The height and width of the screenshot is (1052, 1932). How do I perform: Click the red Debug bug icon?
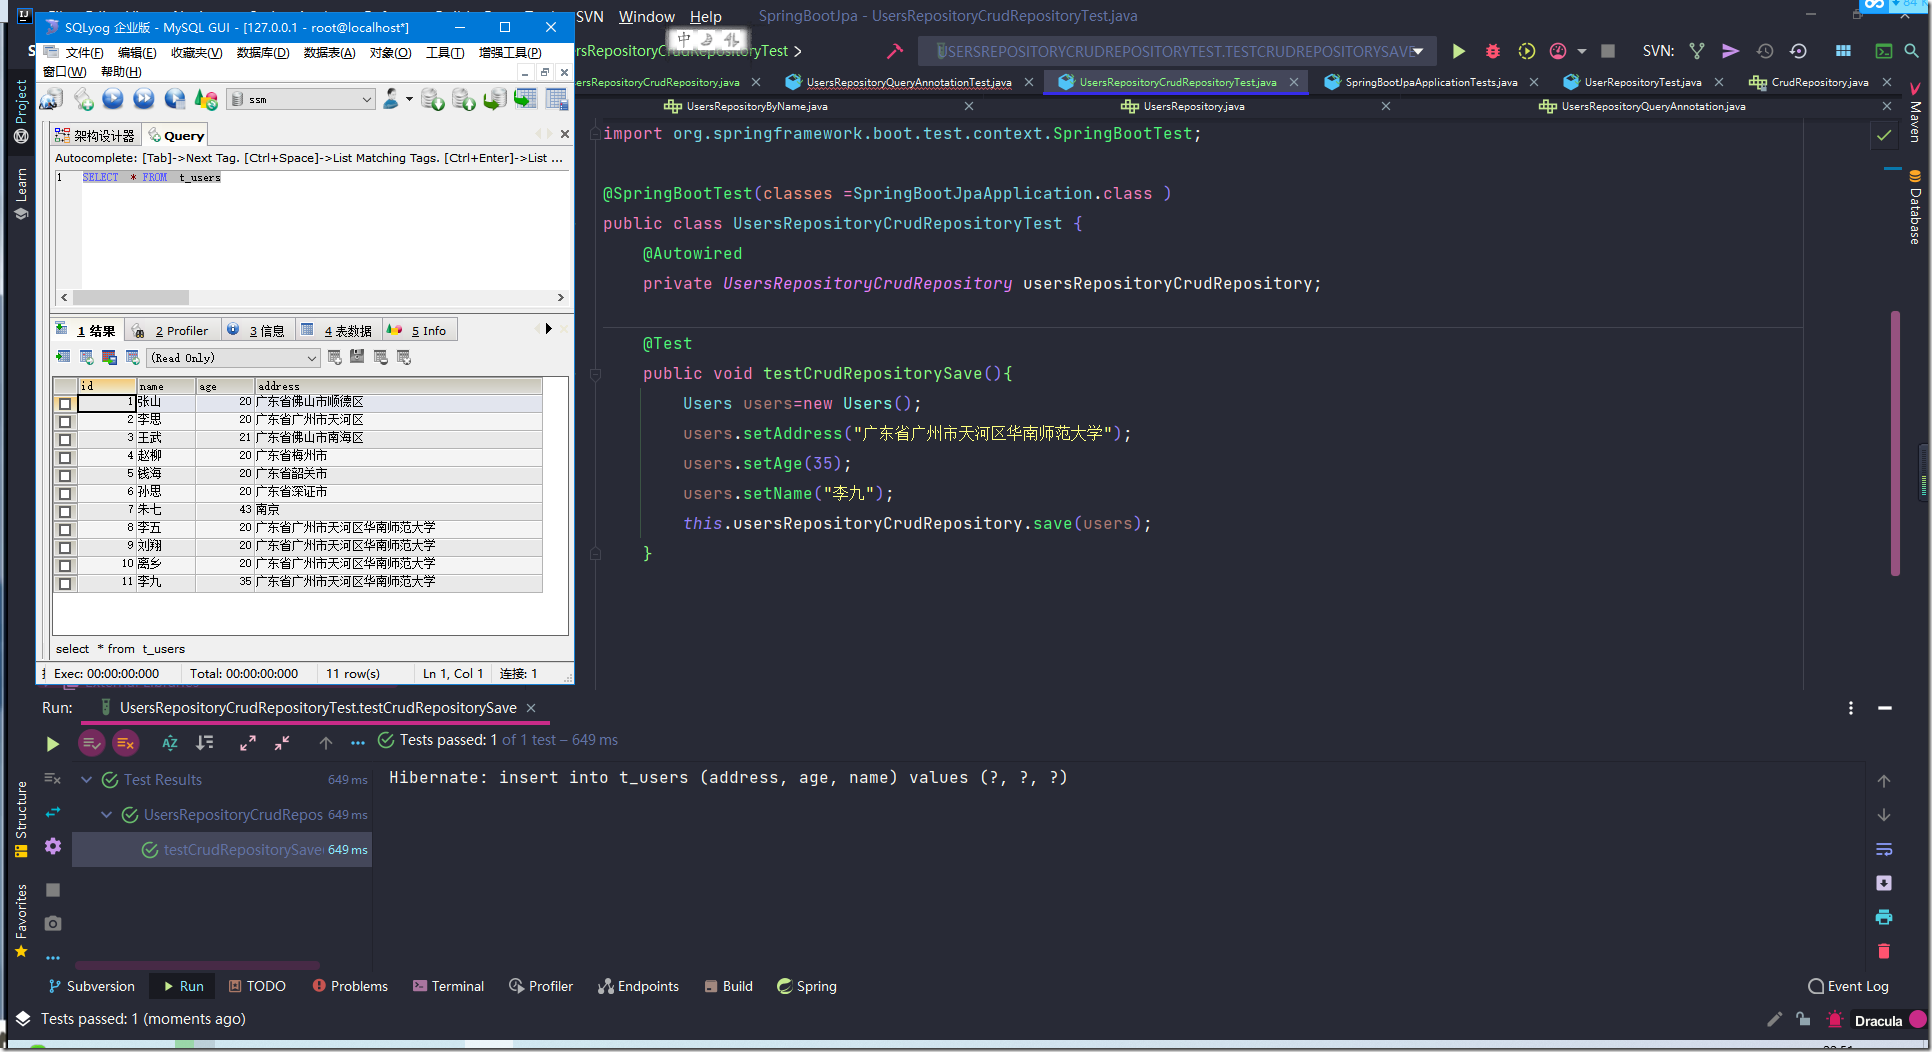coord(1493,51)
